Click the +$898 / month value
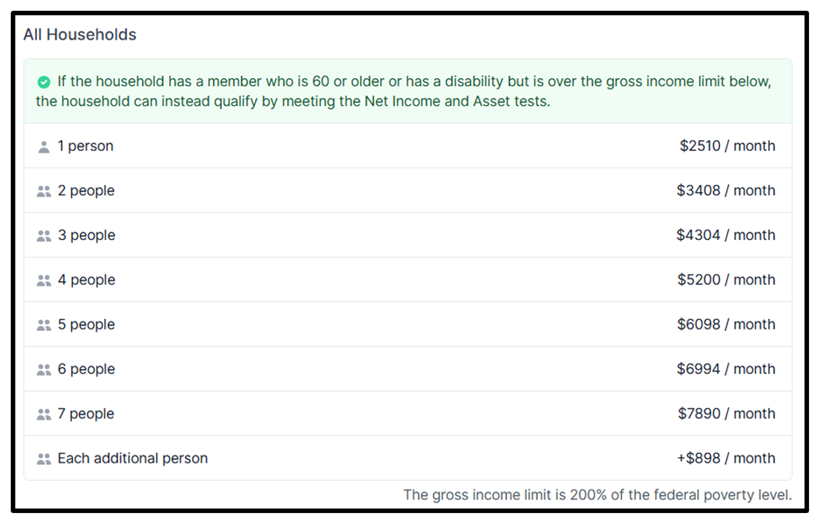Image resolution: width=818 pixels, height=522 pixels. pos(726,458)
